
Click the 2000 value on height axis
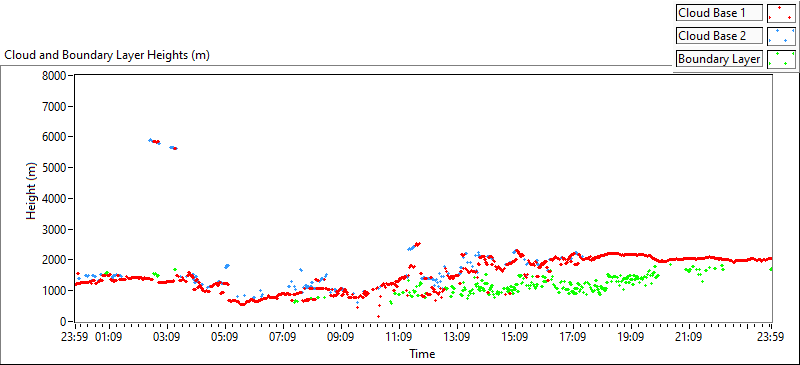pos(55,260)
